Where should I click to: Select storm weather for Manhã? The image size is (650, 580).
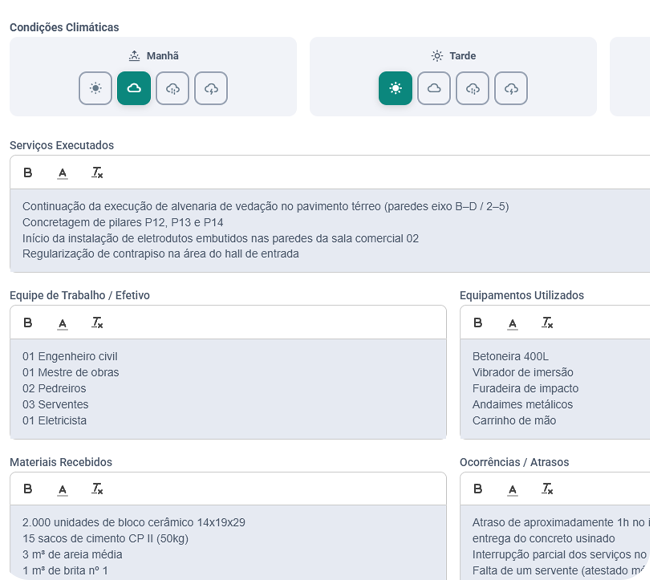point(211,88)
